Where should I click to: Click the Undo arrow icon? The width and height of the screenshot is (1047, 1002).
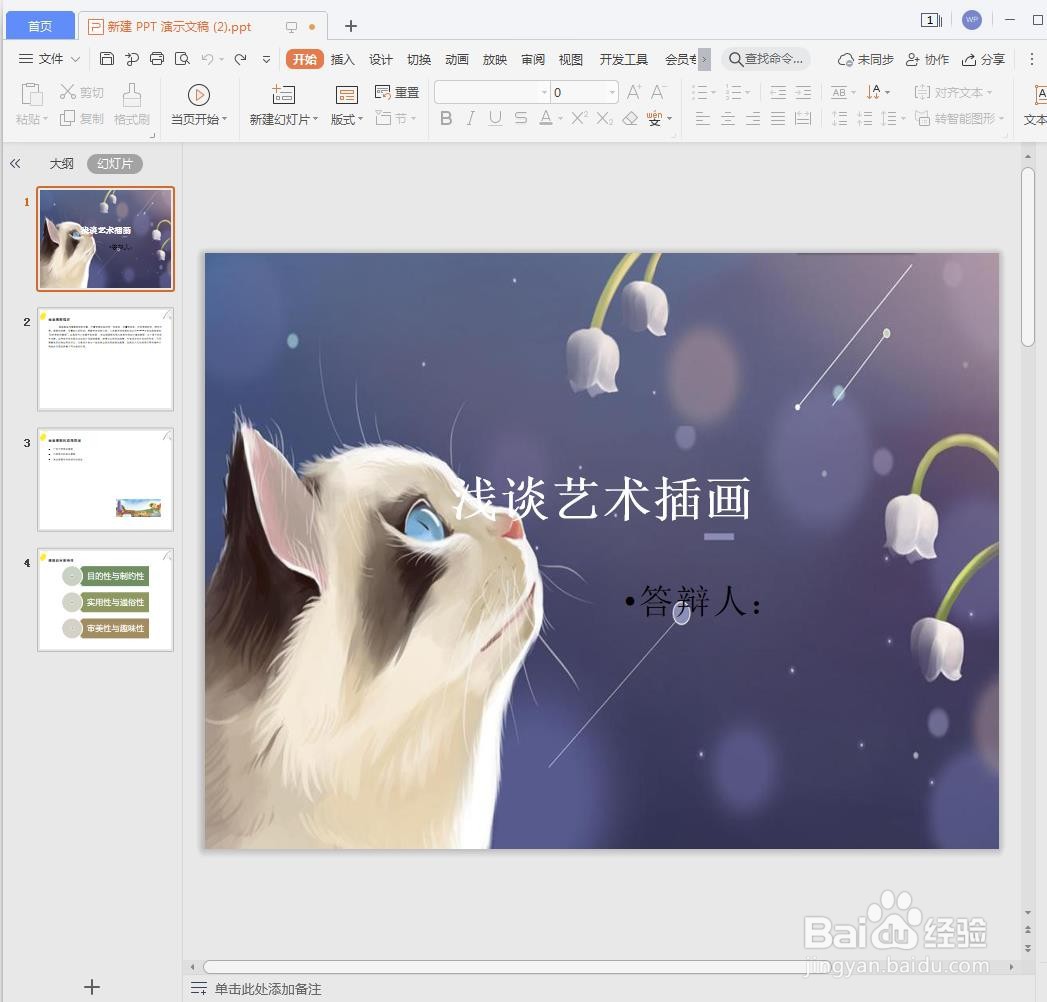(x=208, y=59)
